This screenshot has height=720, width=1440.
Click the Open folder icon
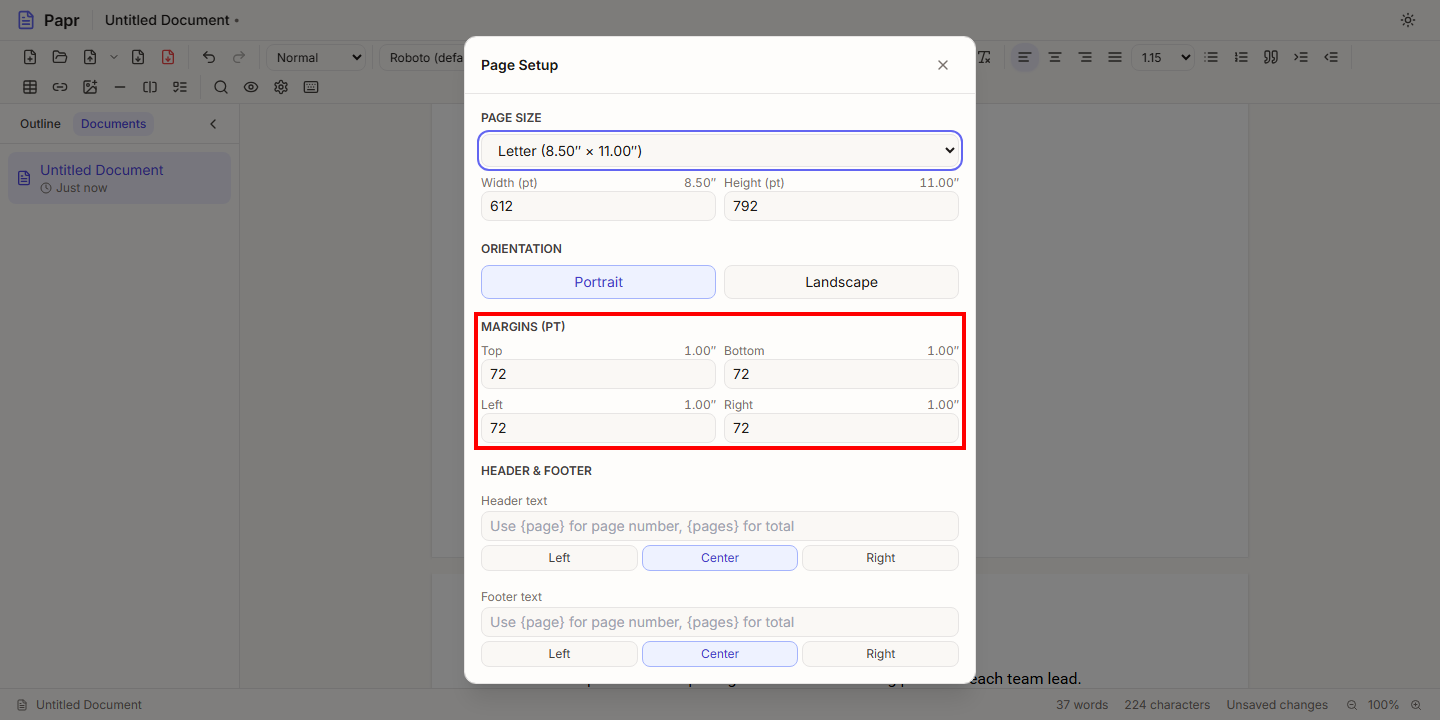60,57
